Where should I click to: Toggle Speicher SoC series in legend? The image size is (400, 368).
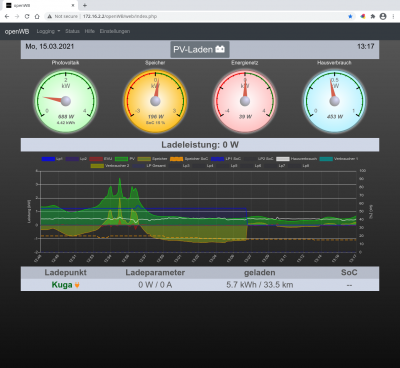(x=189, y=159)
